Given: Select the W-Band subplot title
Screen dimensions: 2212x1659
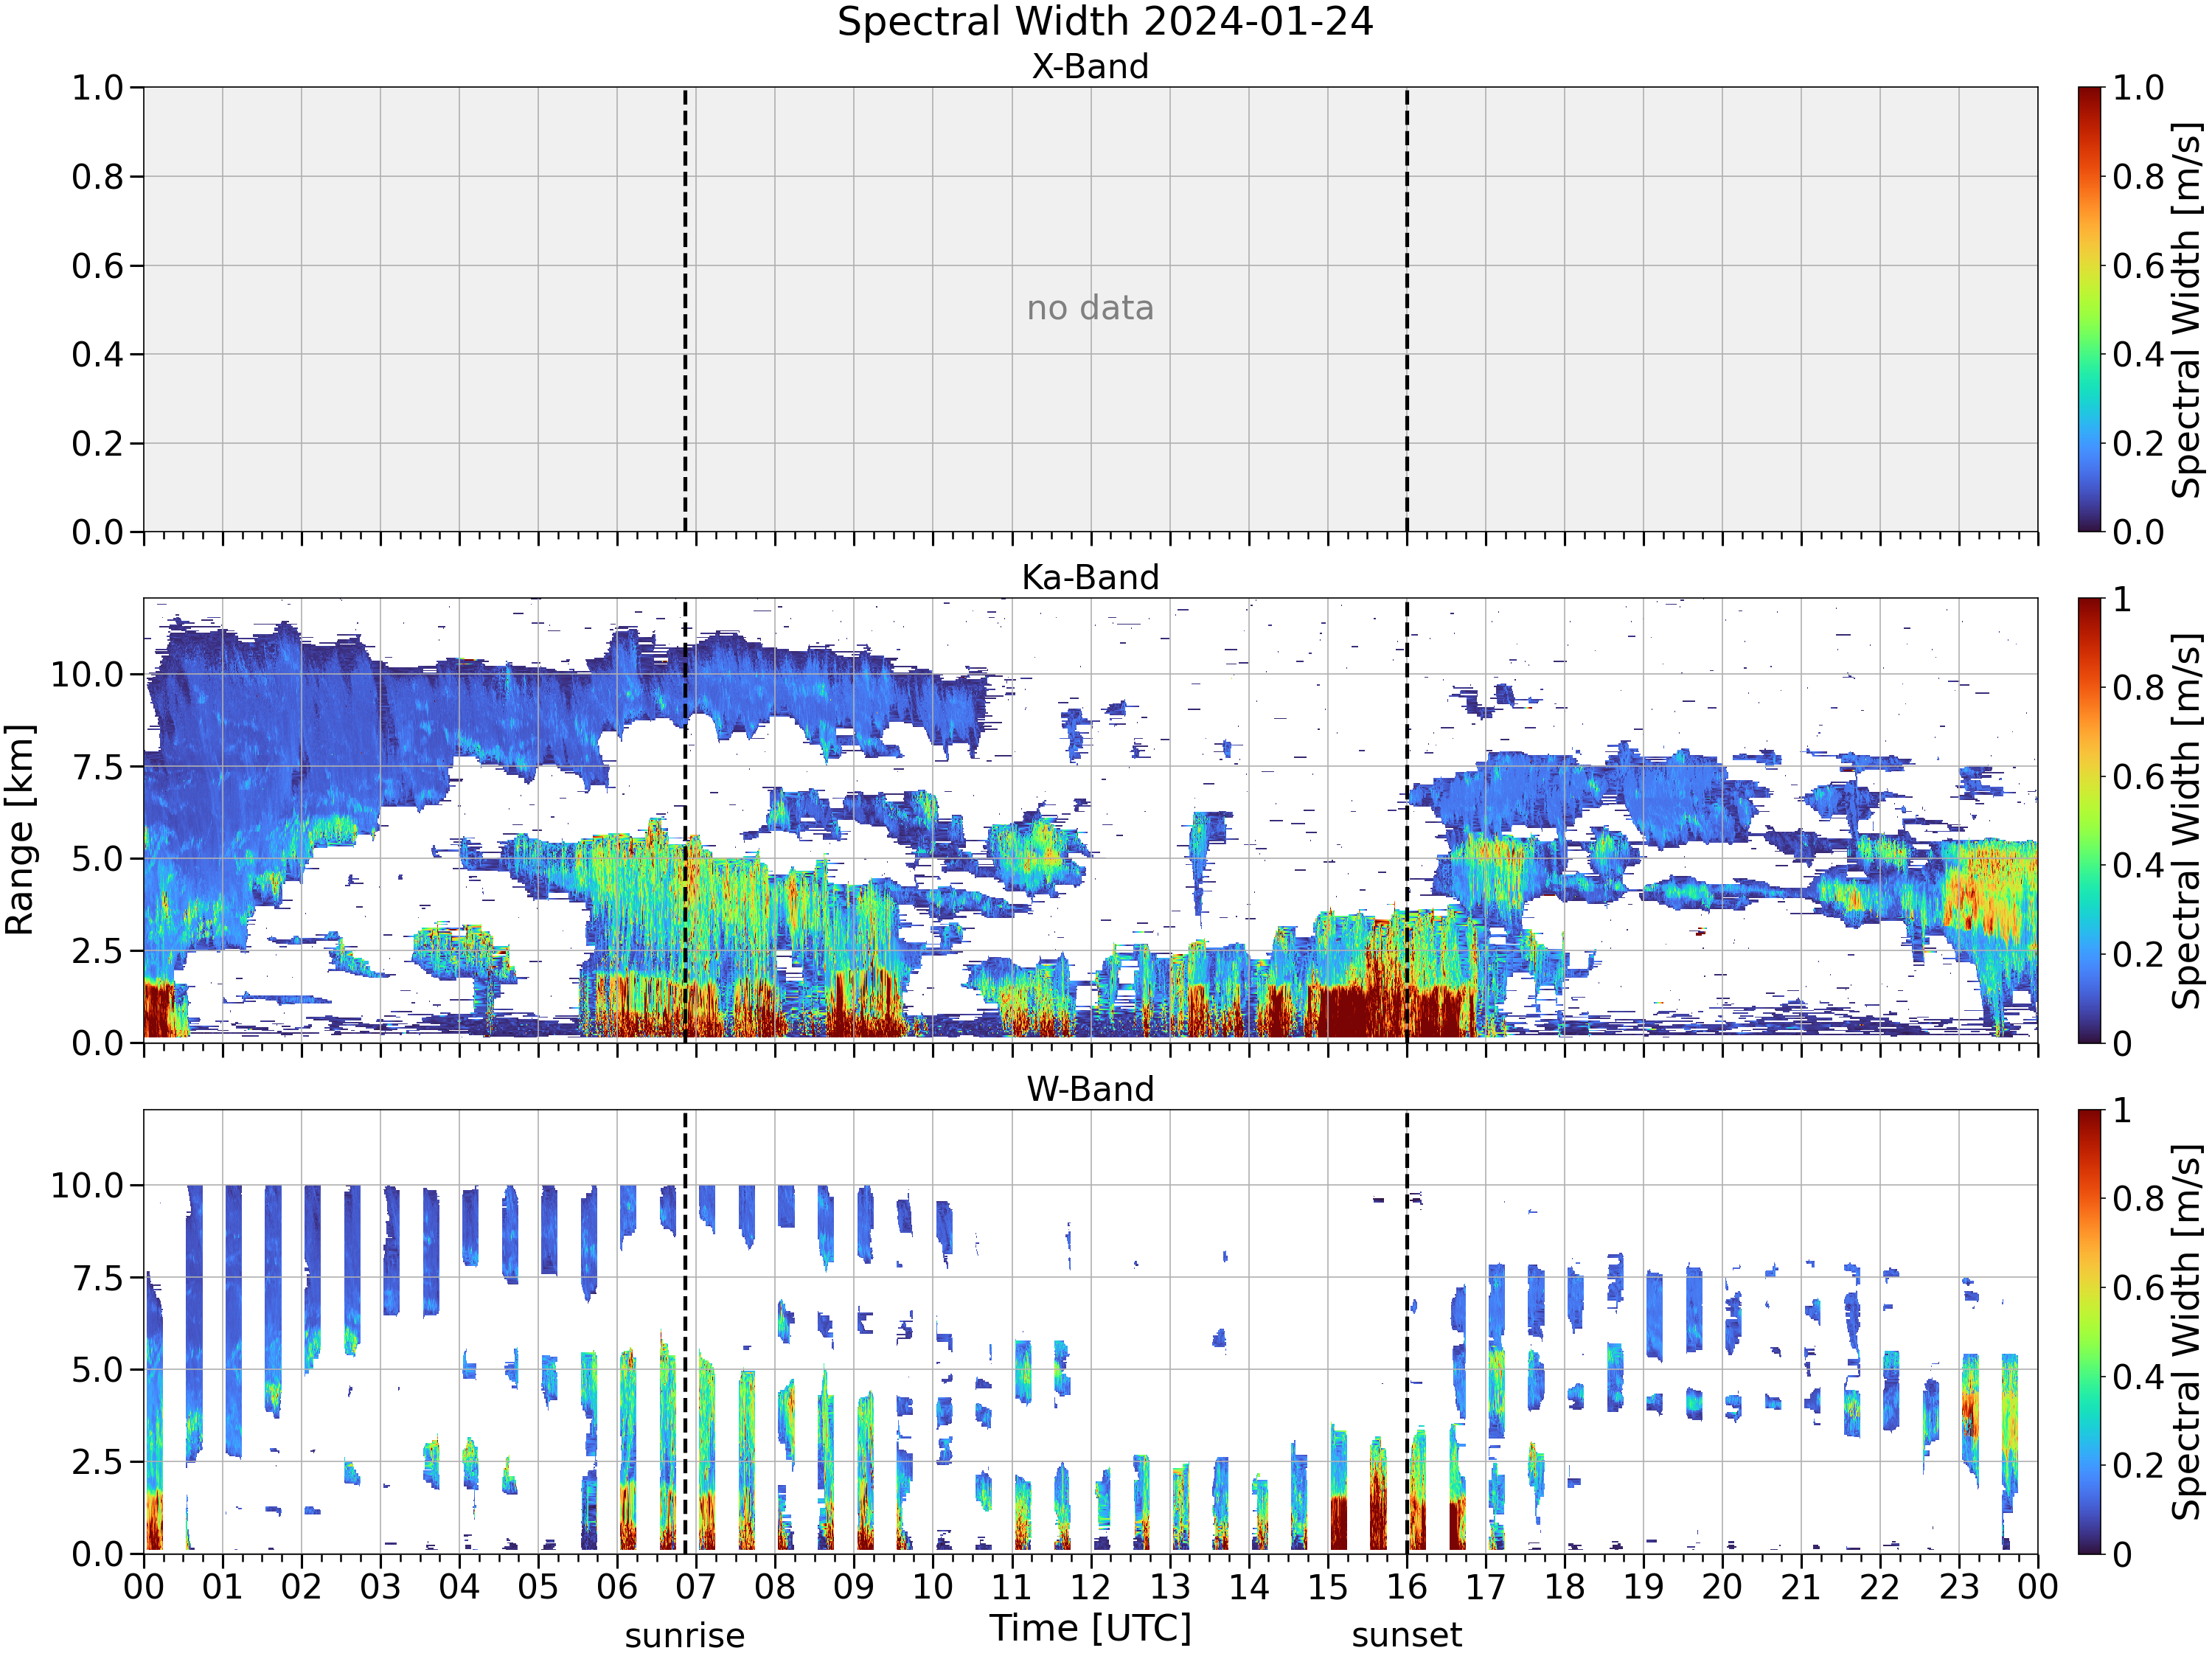Looking at the screenshot, I should pos(1090,1089).
